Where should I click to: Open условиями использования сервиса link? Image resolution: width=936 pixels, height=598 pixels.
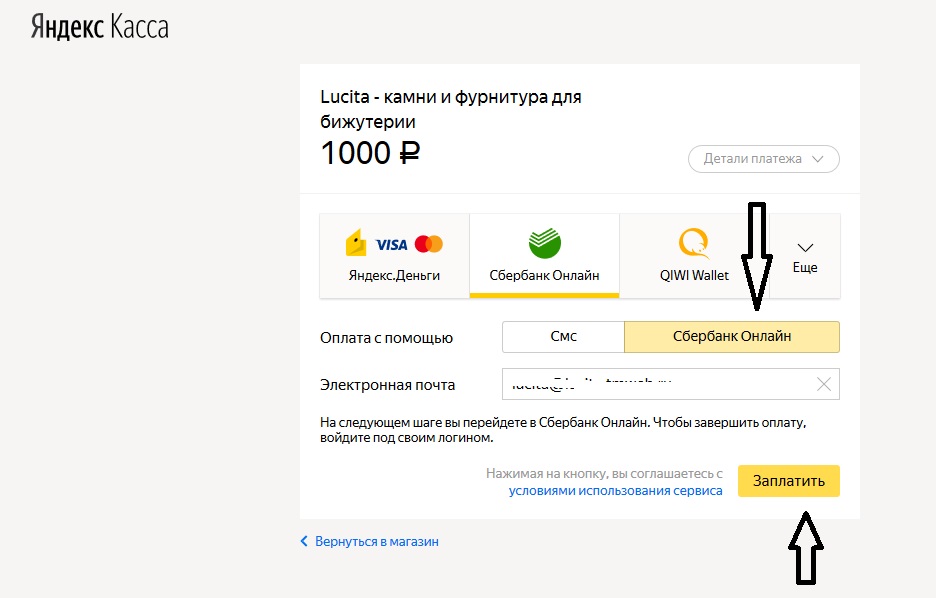pos(615,491)
